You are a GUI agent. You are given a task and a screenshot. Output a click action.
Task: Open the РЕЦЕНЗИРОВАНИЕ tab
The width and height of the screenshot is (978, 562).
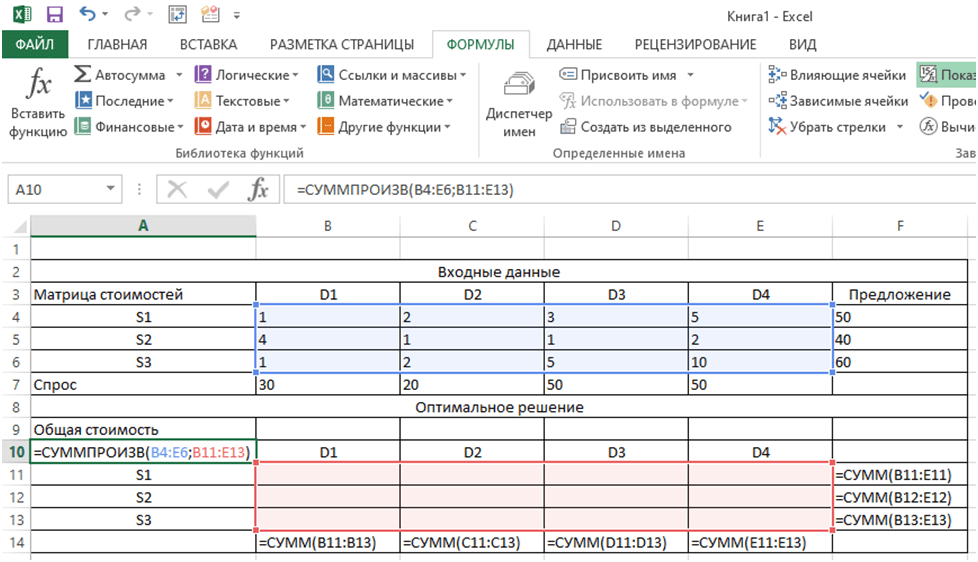point(695,44)
